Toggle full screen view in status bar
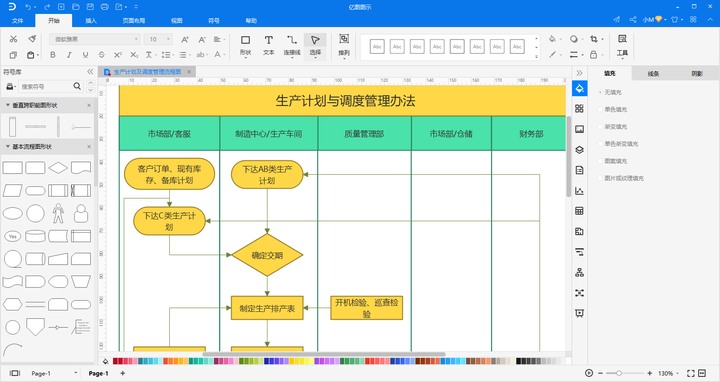The width and height of the screenshot is (720, 382). click(x=691, y=373)
